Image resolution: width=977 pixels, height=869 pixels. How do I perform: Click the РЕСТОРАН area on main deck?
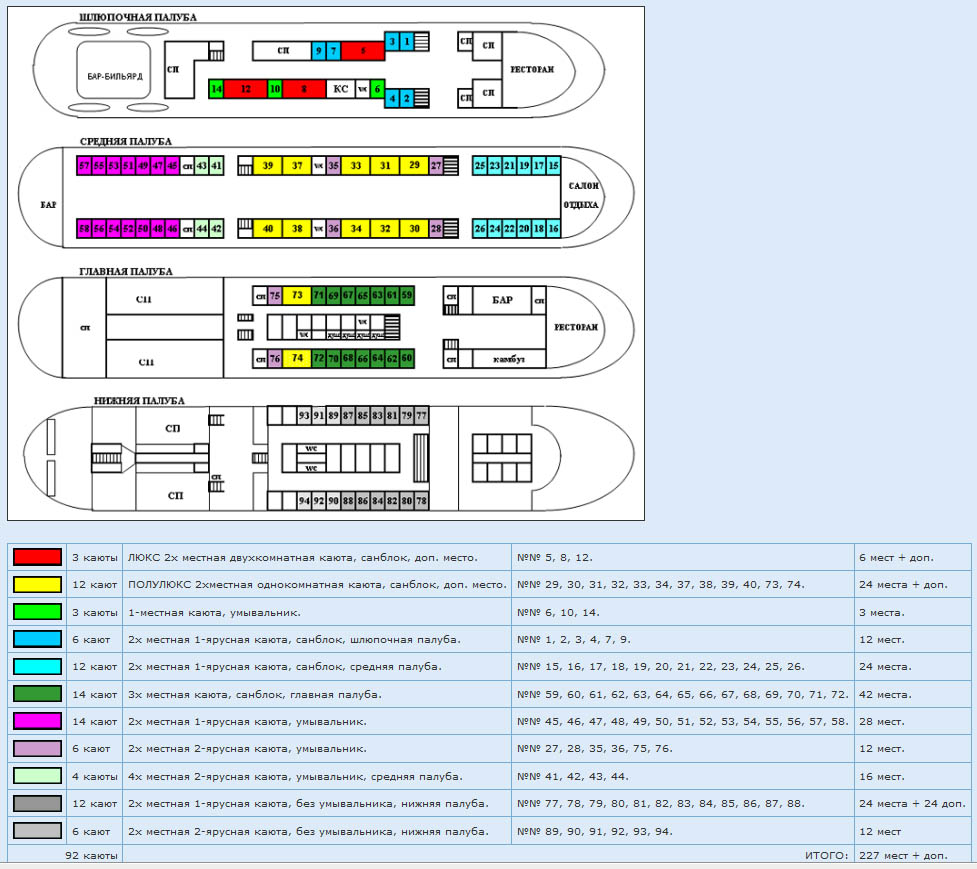(x=576, y=327)
